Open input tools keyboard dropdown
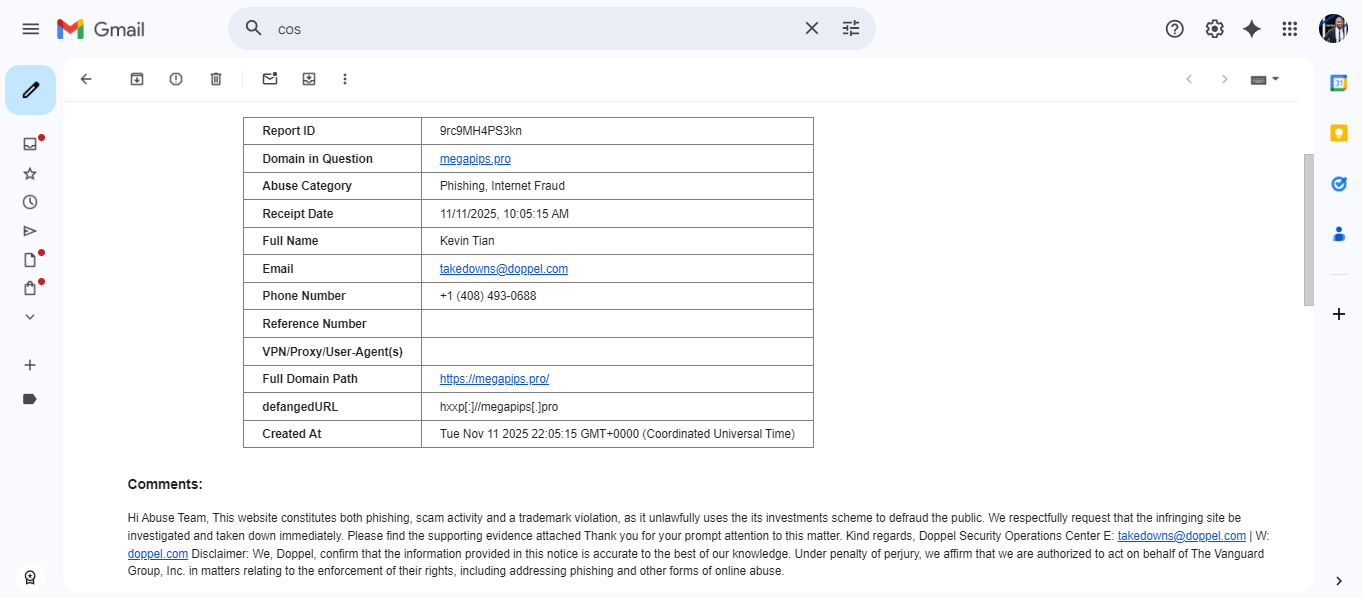1363x598 pixels. (1265, 79)
